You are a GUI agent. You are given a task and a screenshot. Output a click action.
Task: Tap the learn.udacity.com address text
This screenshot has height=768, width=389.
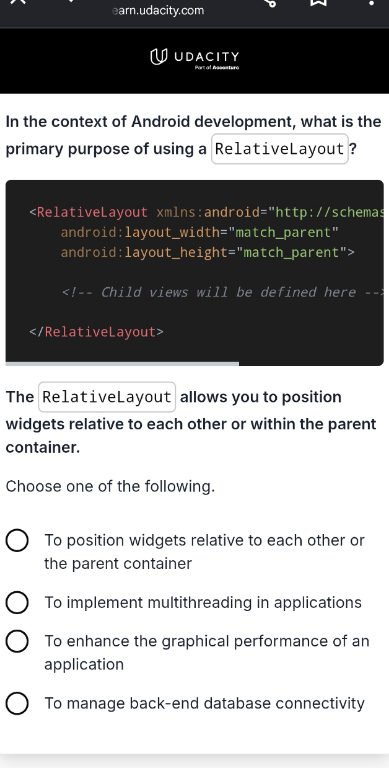pyautogui.click(x=158, y=10)
